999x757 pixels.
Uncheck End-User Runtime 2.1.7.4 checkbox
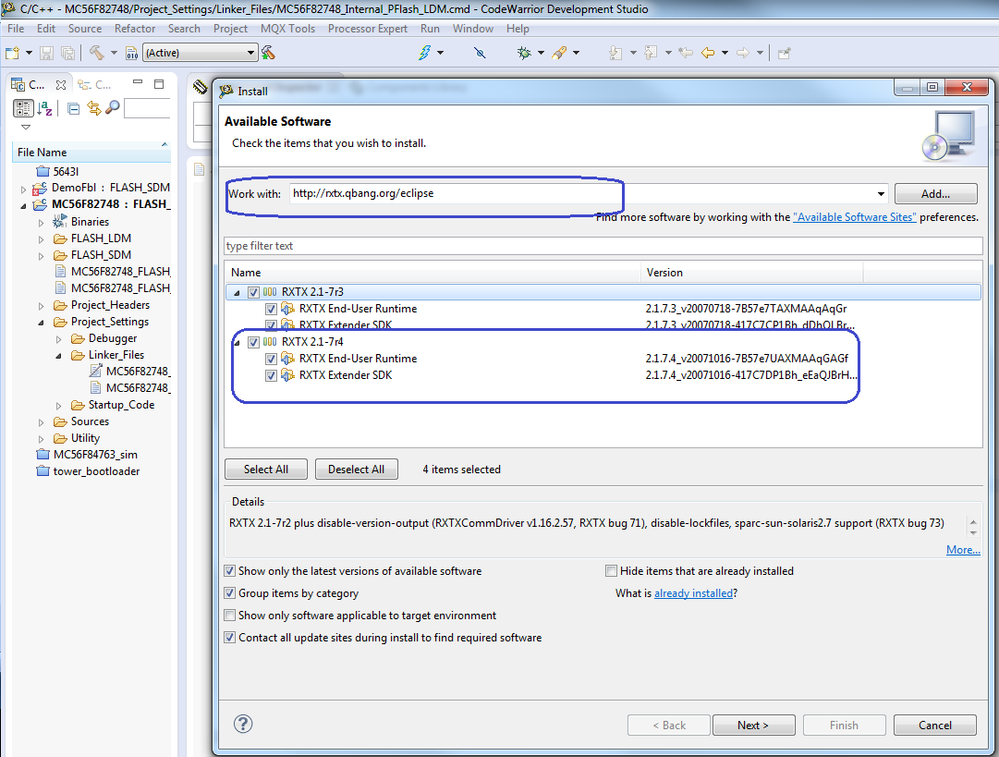point(271,359)
